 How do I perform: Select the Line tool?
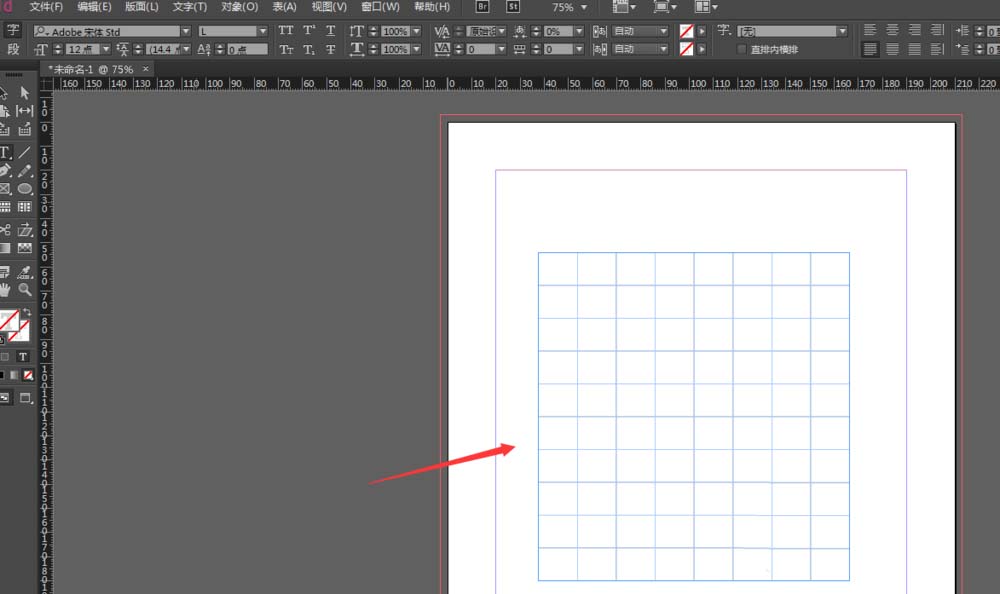[x=24, y=152]
